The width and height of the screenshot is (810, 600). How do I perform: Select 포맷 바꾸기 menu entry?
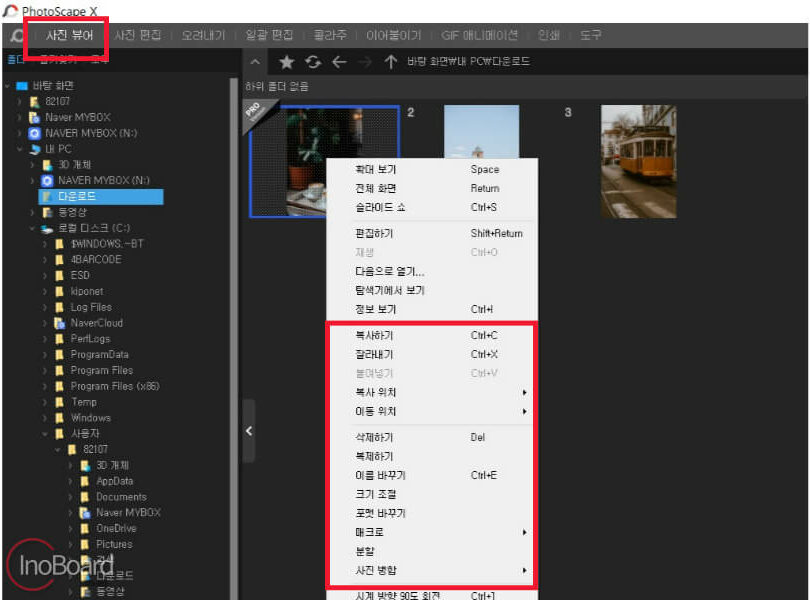click(x=432, y=514)
